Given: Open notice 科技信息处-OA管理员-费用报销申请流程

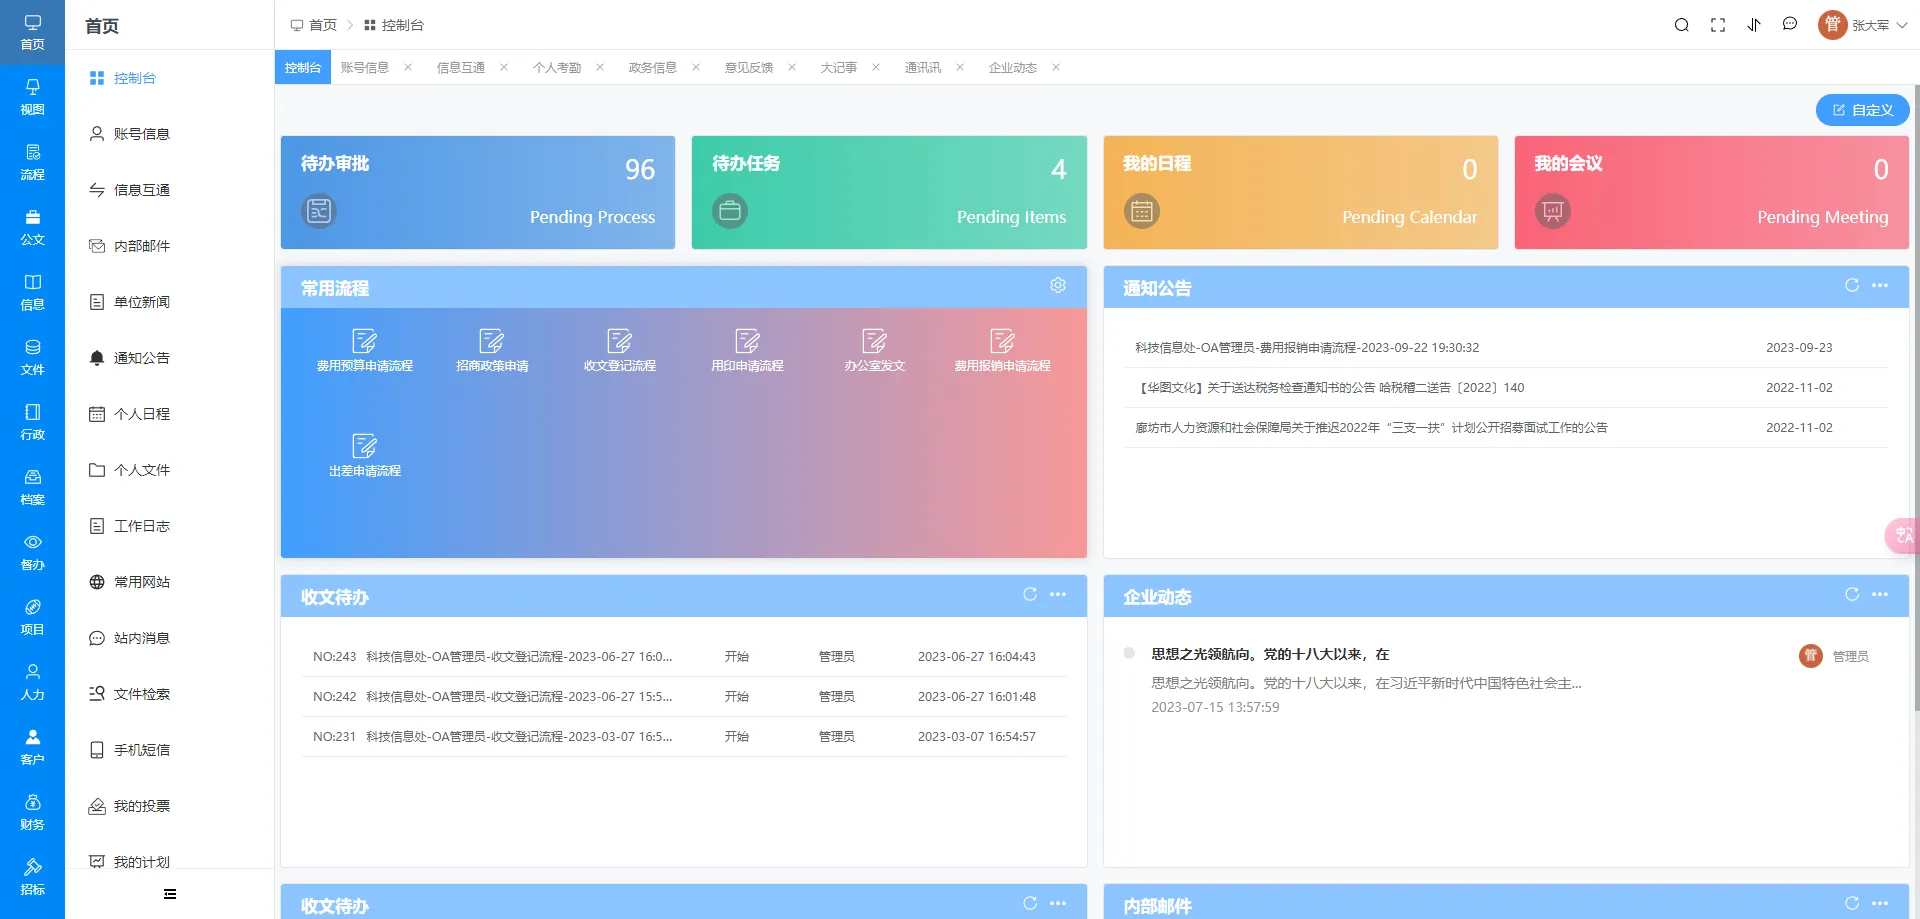Looking at the screenshot, I should click(1306, 348).
